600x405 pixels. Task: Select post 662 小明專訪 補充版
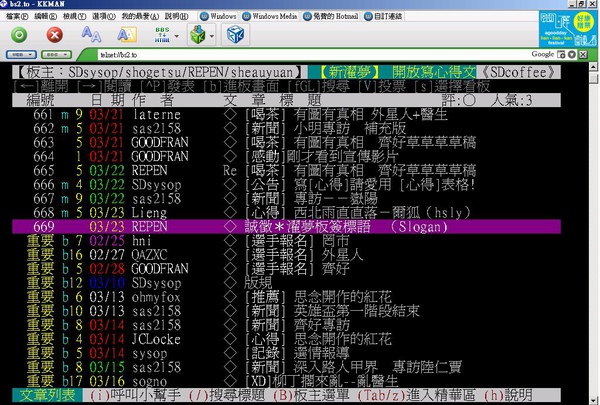coord(287,128)
